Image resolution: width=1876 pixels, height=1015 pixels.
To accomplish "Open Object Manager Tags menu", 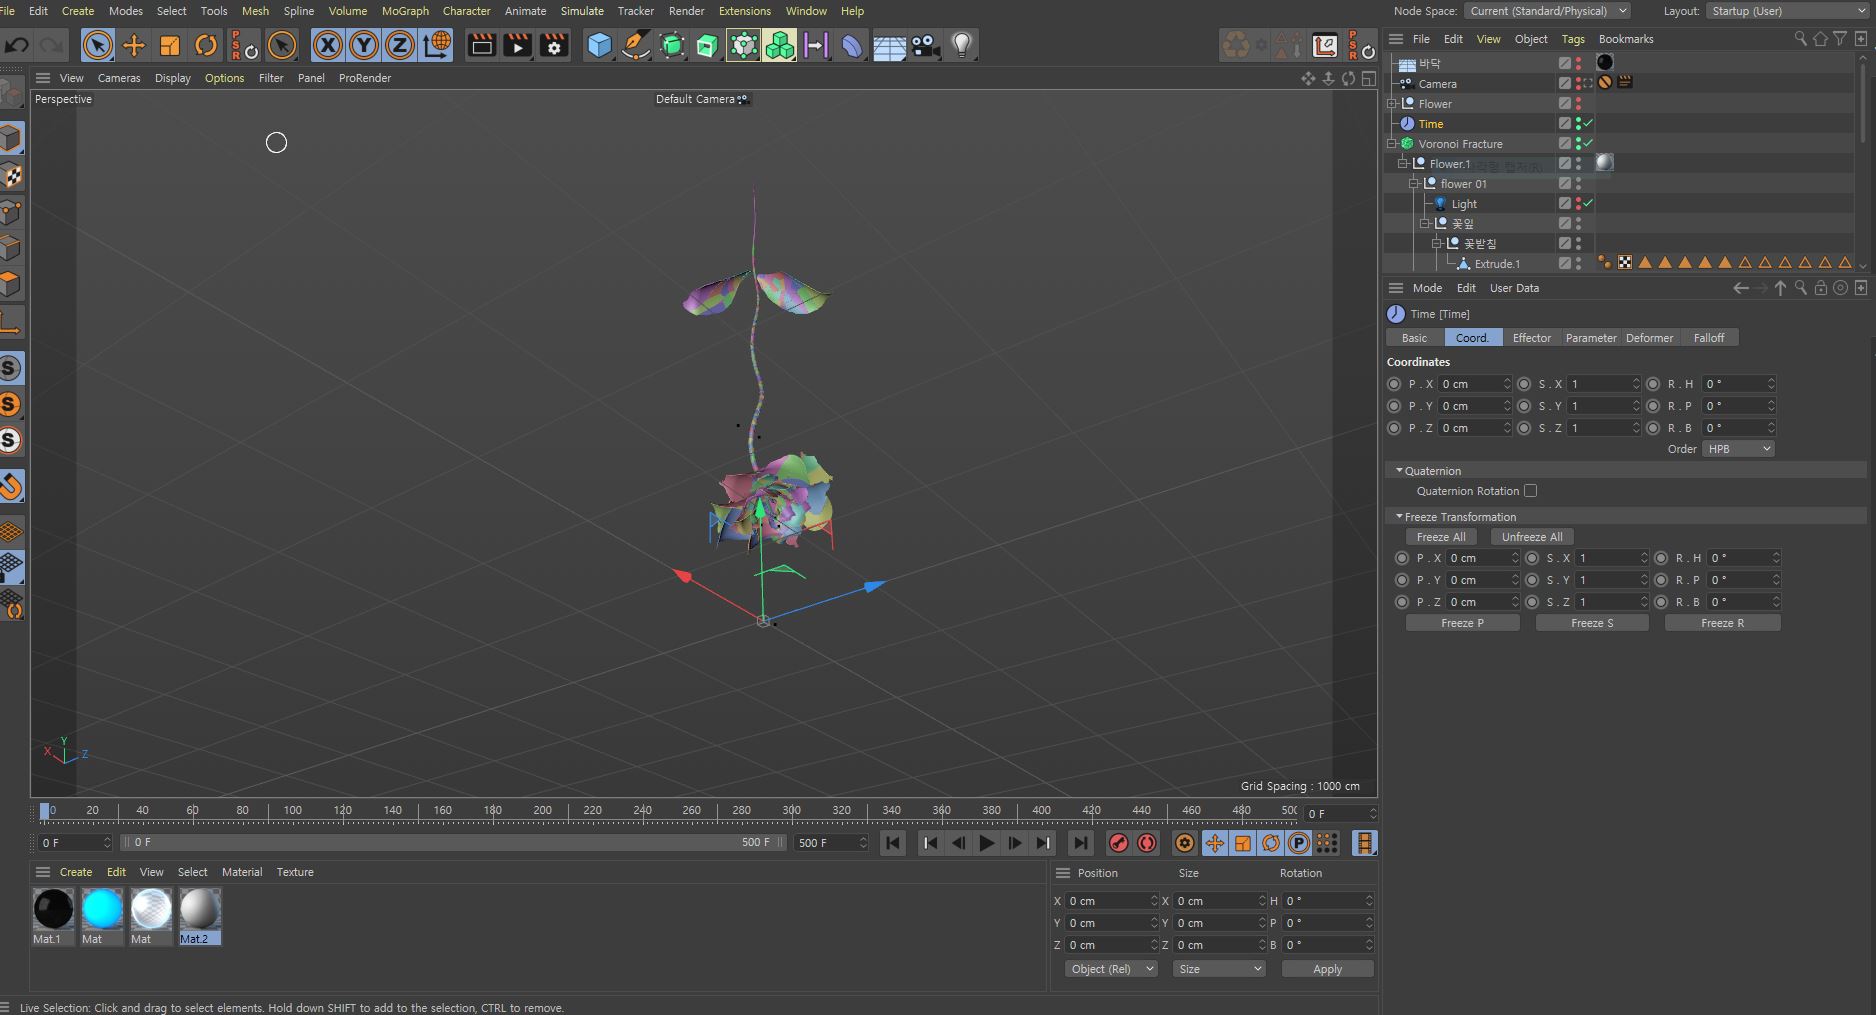I will [x=1573, y=39].
